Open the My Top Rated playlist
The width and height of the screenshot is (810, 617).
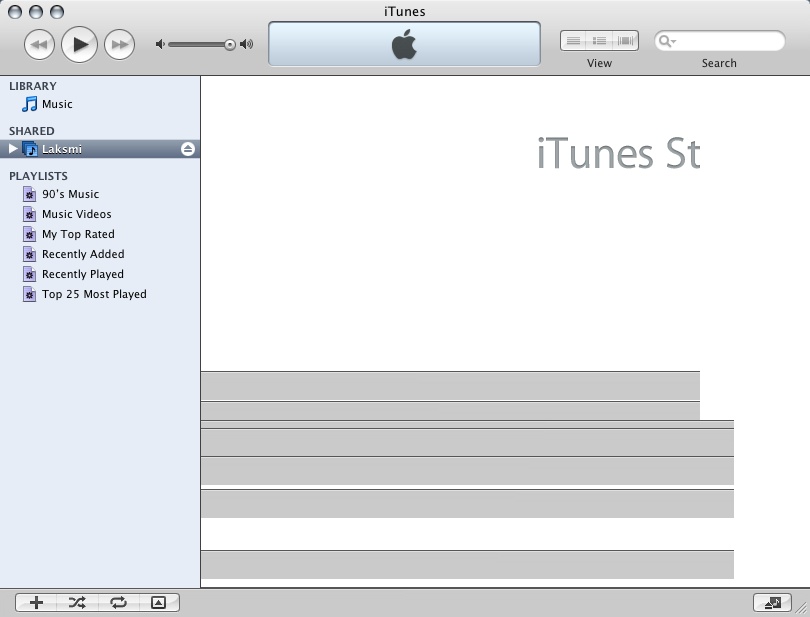78,235
